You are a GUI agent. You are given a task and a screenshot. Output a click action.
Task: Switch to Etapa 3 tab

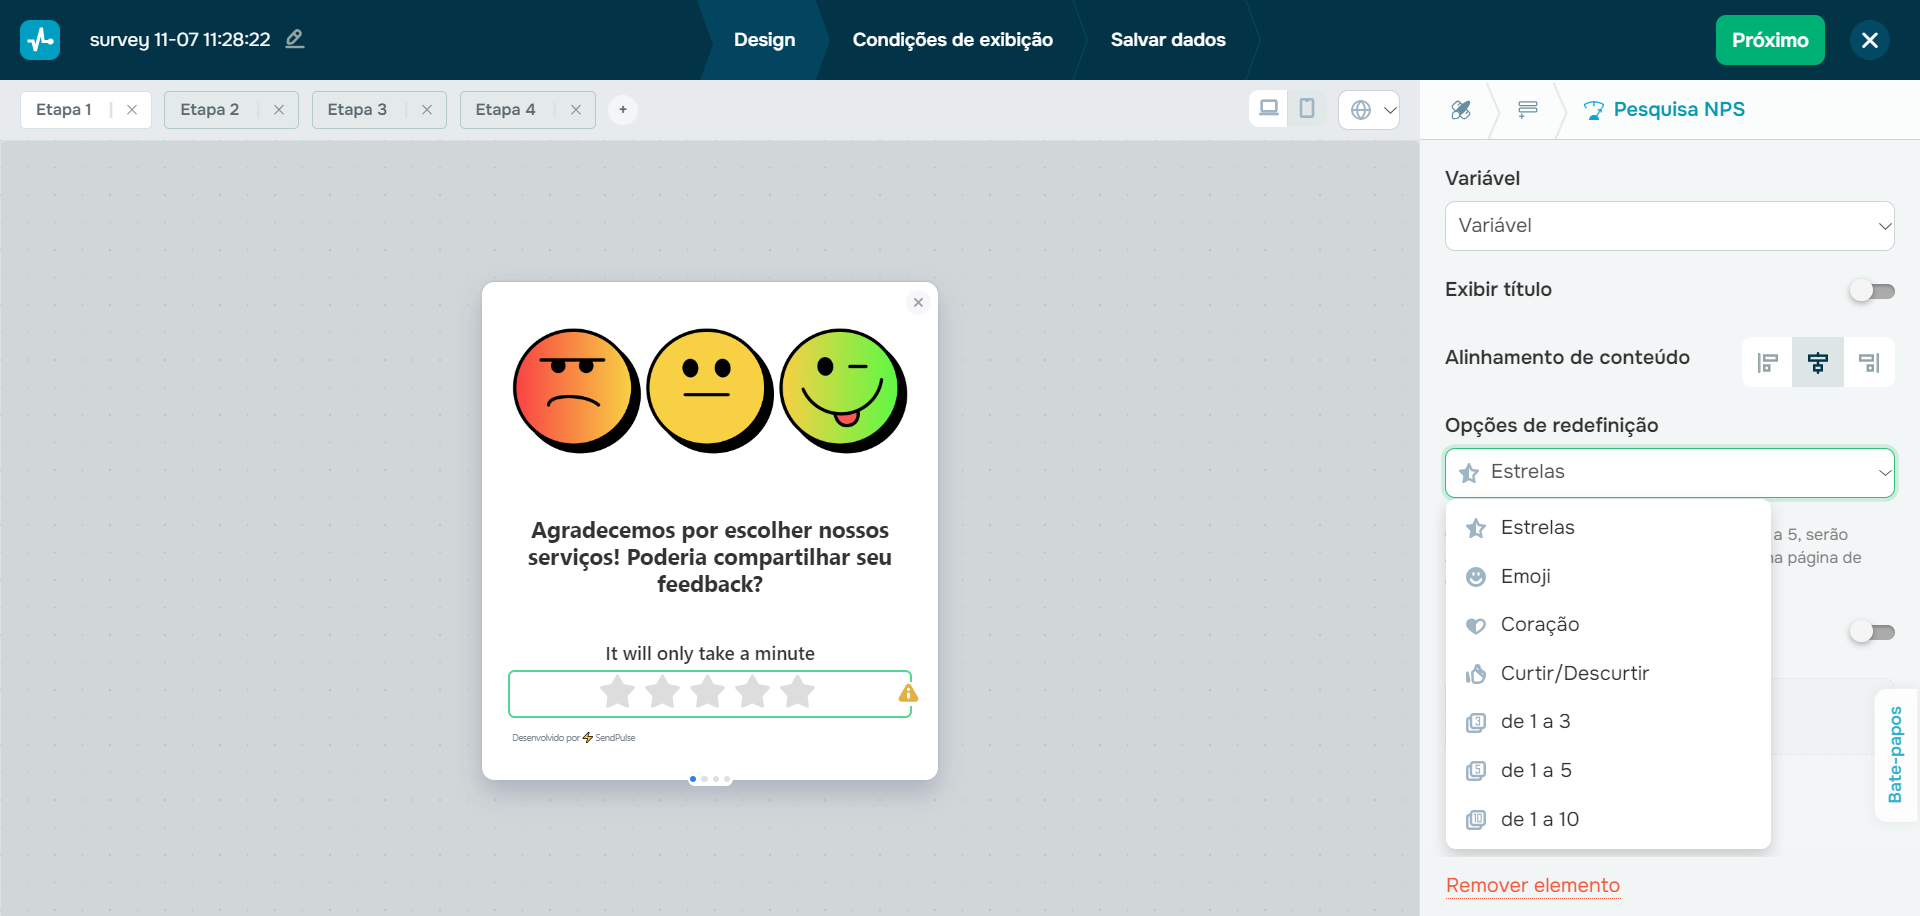coord(357,110)
